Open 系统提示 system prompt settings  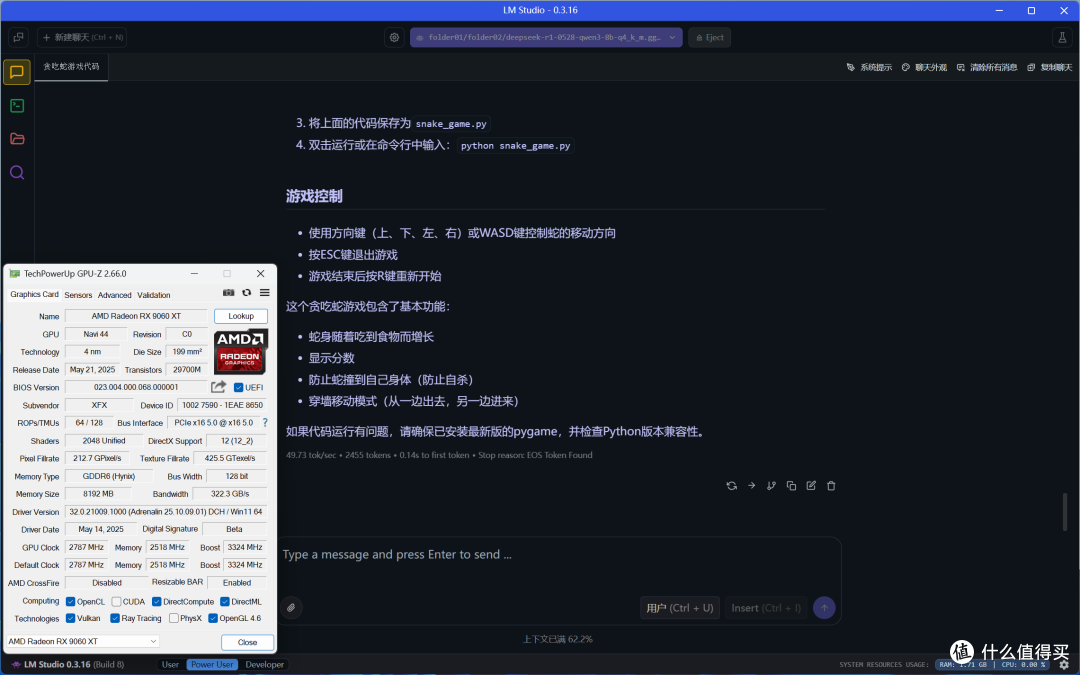(x=869, y=68)
